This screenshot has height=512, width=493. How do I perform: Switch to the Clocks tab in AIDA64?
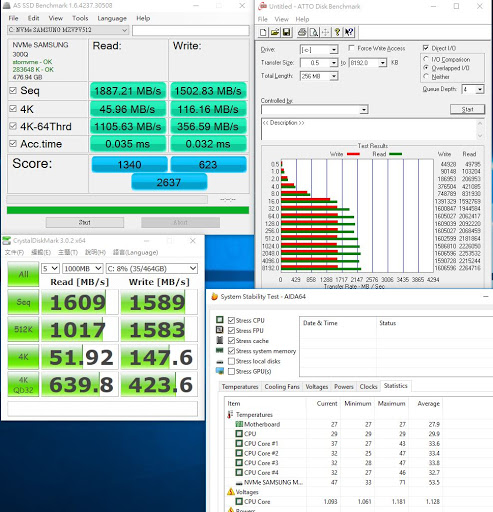pyautogui.click(x=368, y=387)
